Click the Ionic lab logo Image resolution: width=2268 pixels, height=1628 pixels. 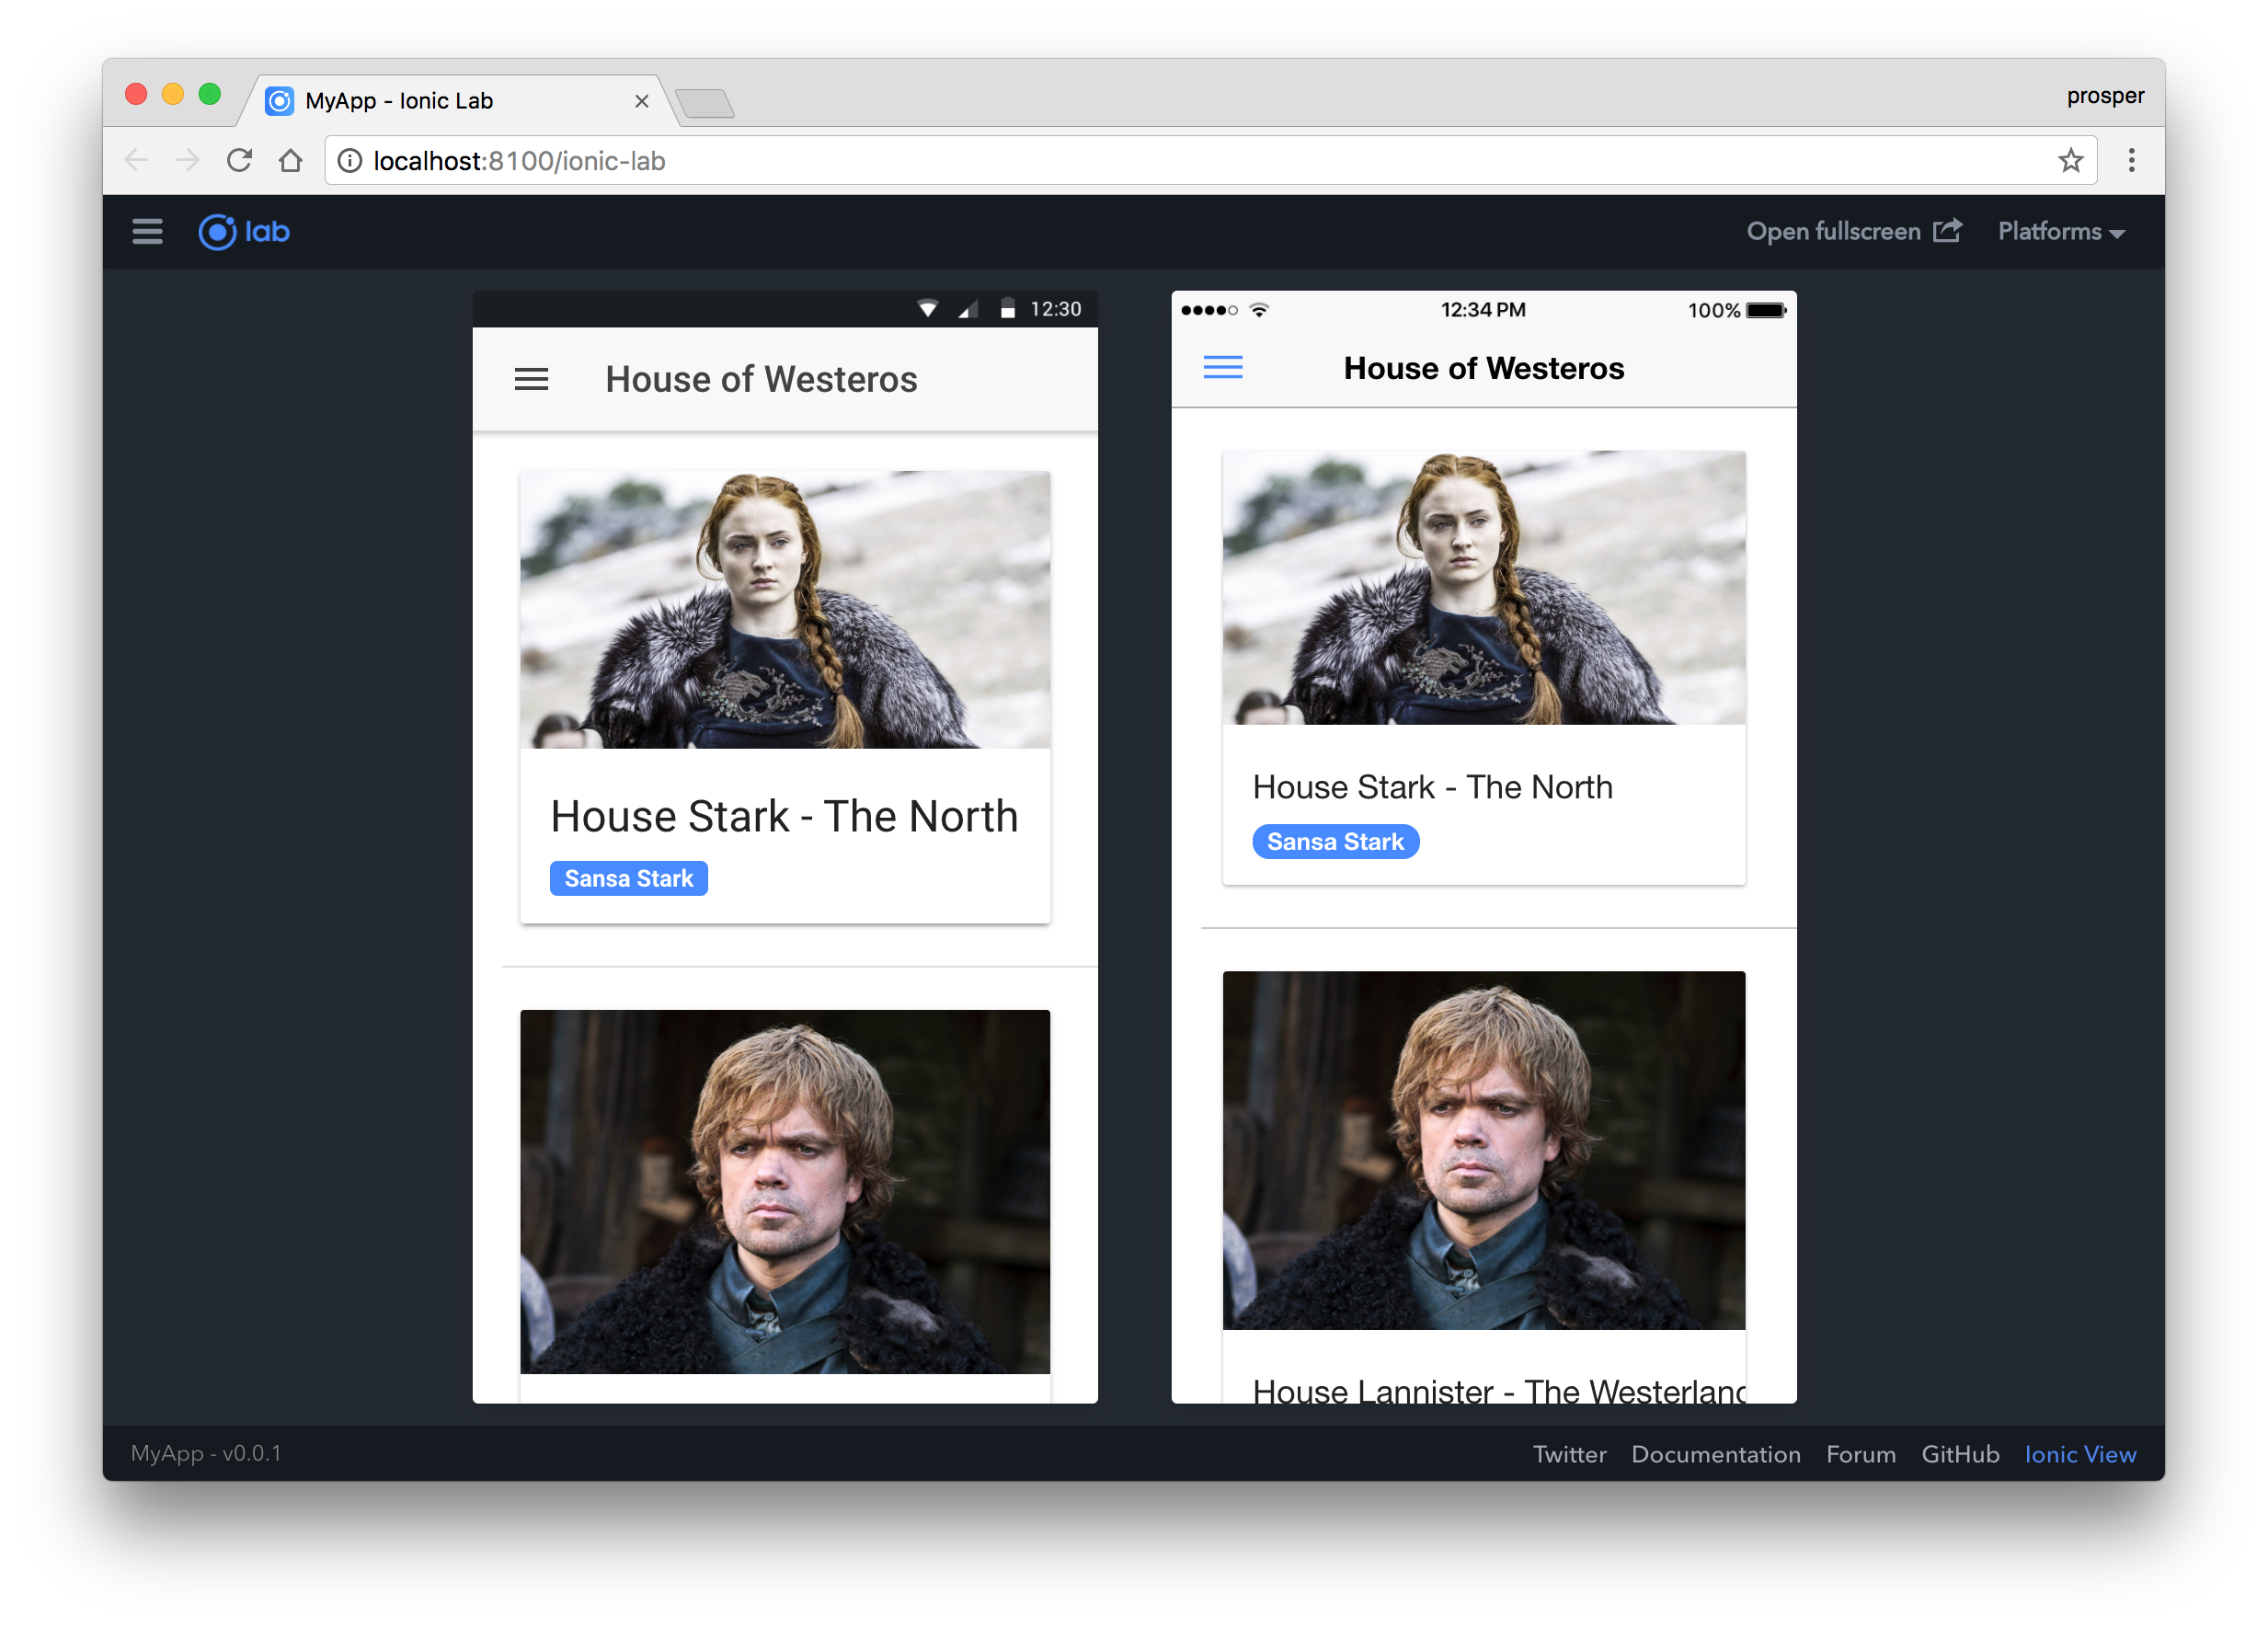(244, 232)
